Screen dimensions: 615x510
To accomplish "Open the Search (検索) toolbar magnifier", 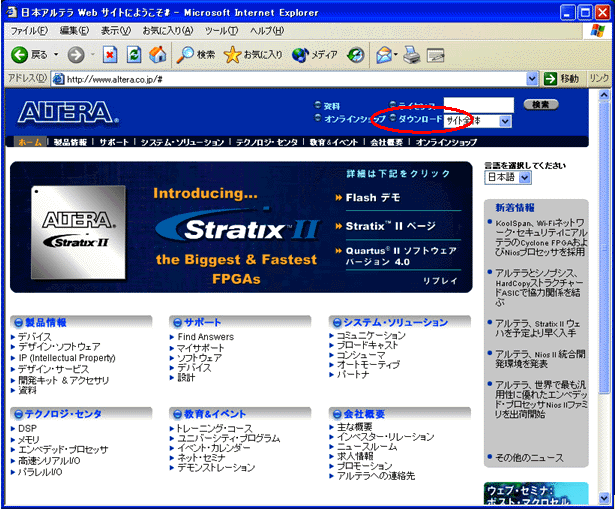I will click(185, 54).
